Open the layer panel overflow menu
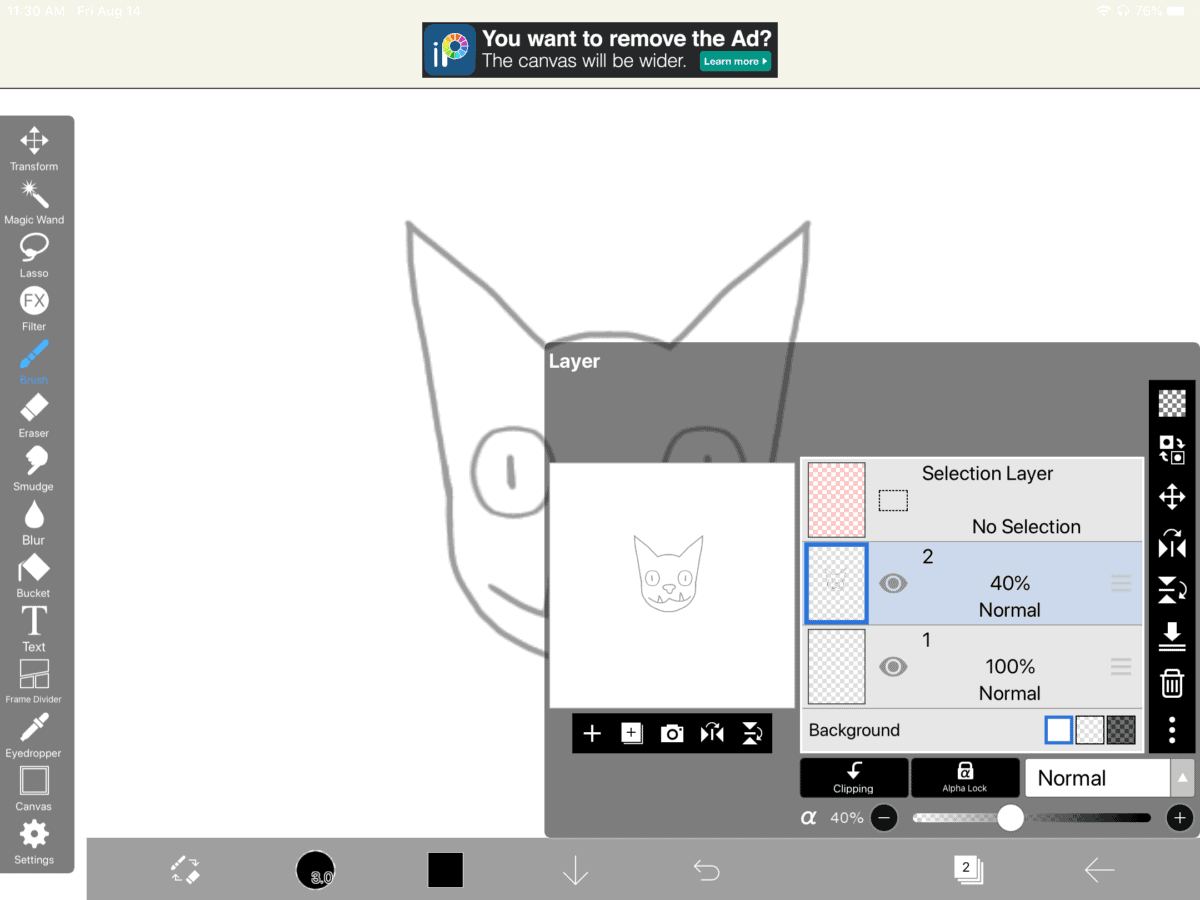This screenshot has height=900, width=1200. 1171,730
